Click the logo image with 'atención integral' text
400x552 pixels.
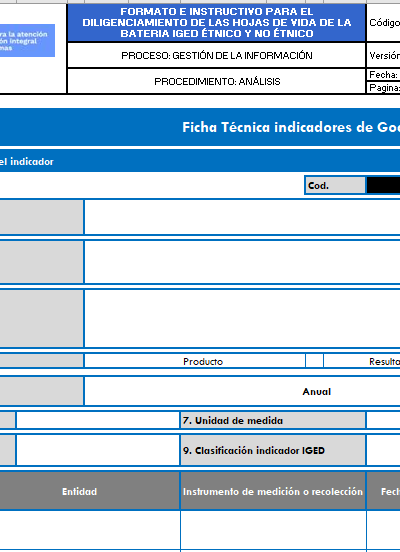tap(27, 40)
